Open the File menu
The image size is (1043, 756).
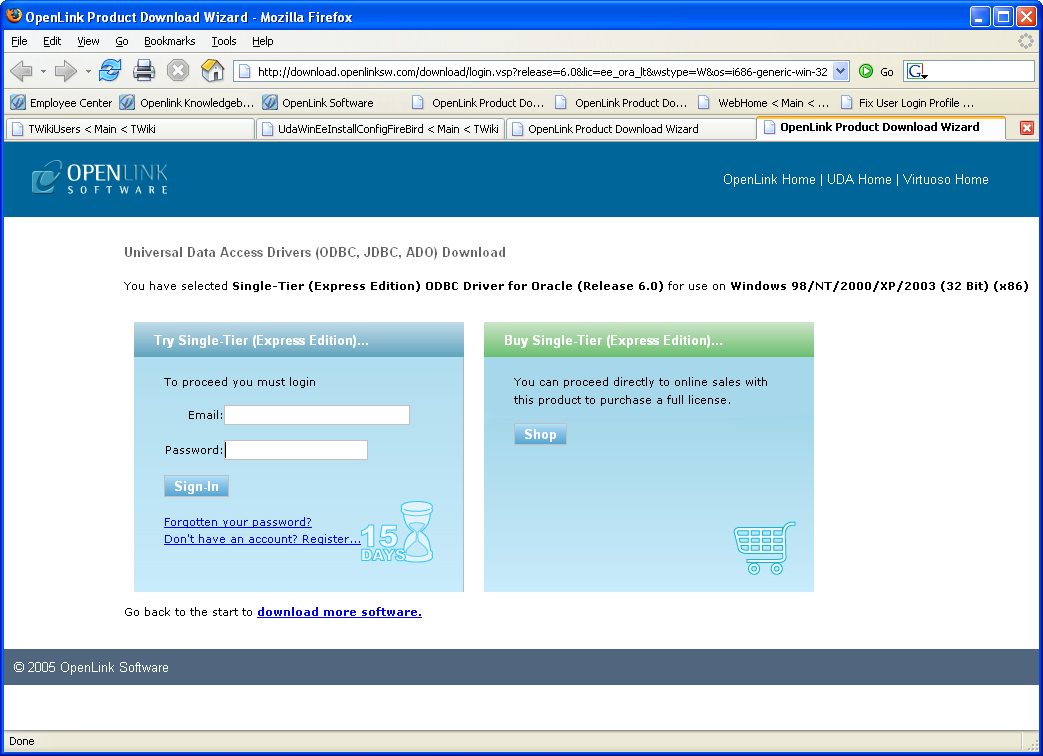[x=19, y=41]
